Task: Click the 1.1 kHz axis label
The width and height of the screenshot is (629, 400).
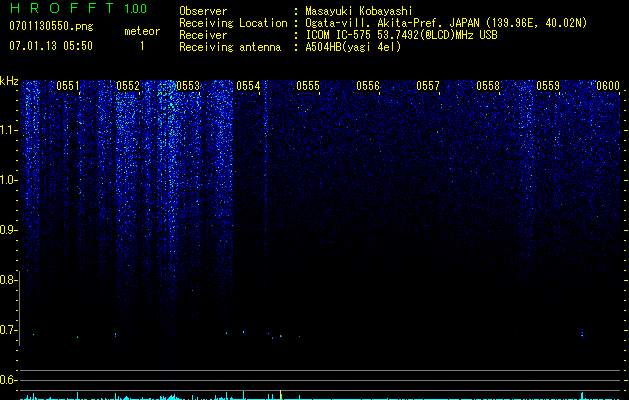Action: [x=8, y=130]
